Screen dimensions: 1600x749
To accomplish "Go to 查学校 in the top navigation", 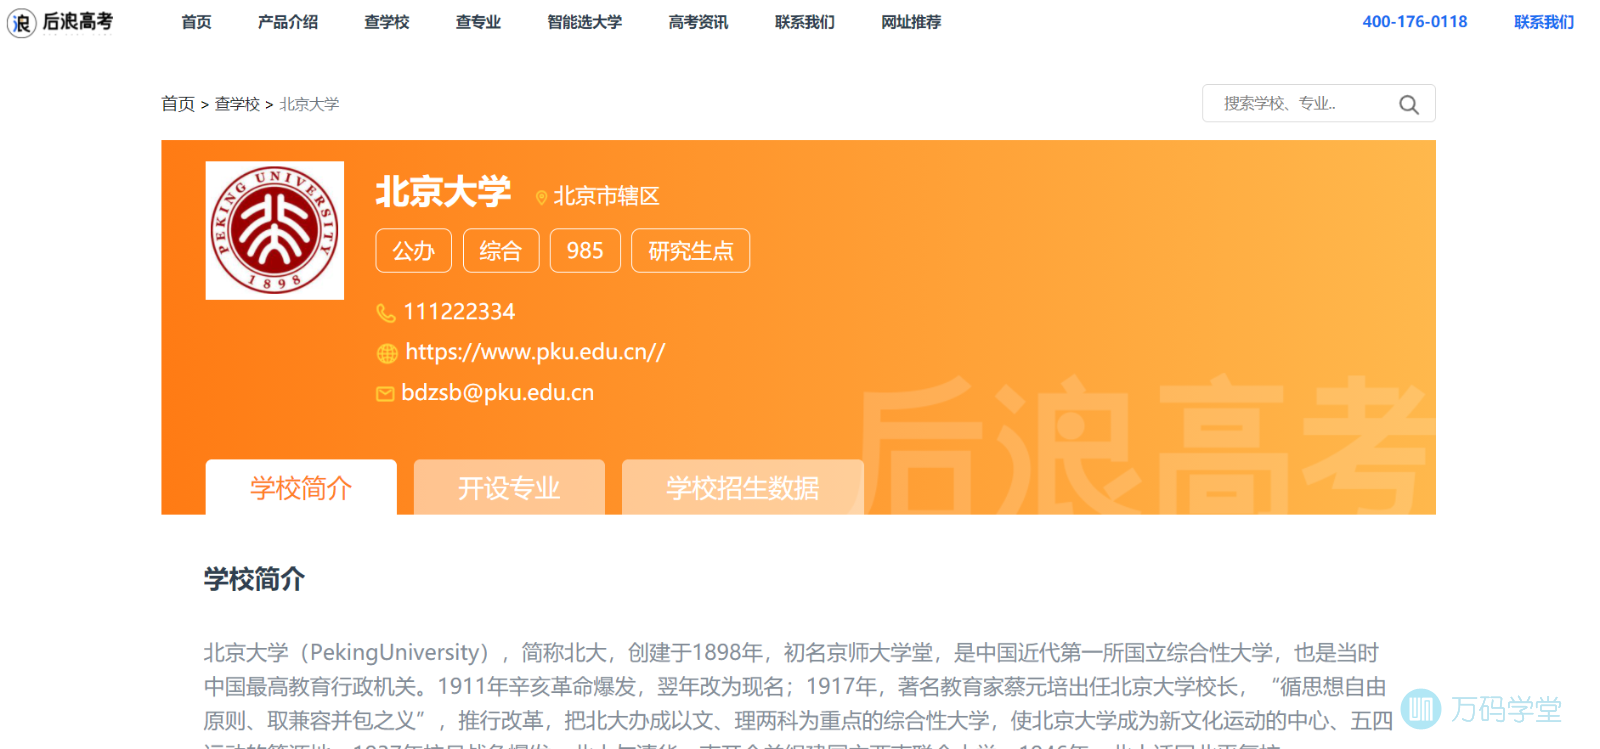I will point(387,22).
